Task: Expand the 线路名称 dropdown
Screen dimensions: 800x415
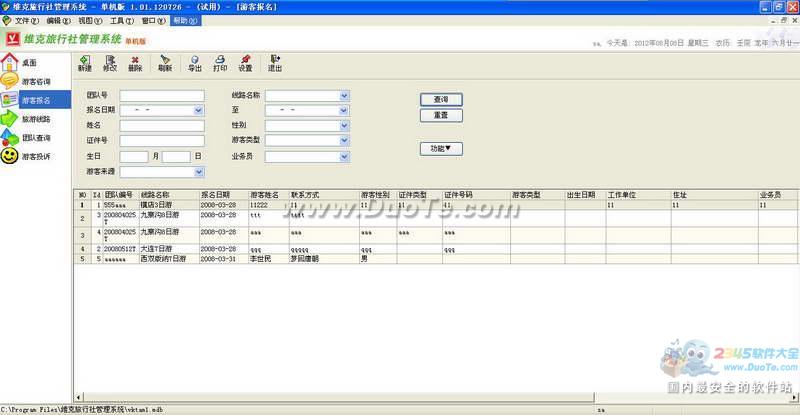Action: tap(344, 95)
